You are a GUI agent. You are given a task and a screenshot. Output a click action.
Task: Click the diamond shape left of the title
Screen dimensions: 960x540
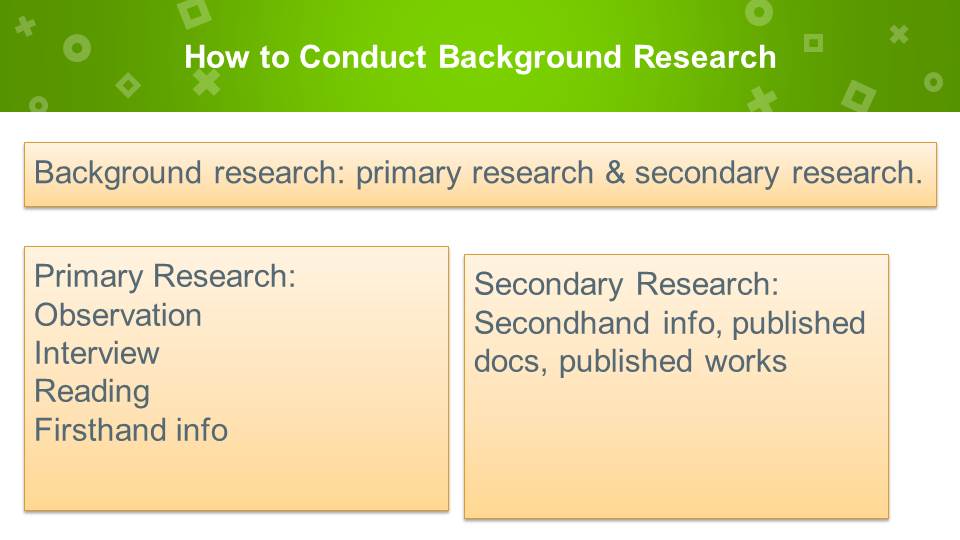click(x=127, y=85)
